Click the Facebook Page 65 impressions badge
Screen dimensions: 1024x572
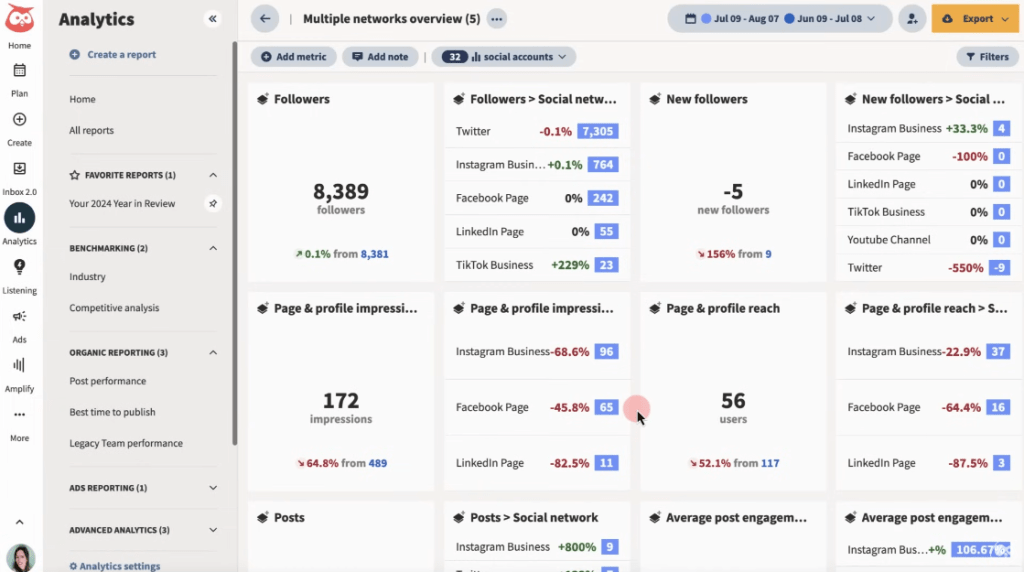[606, 407]
